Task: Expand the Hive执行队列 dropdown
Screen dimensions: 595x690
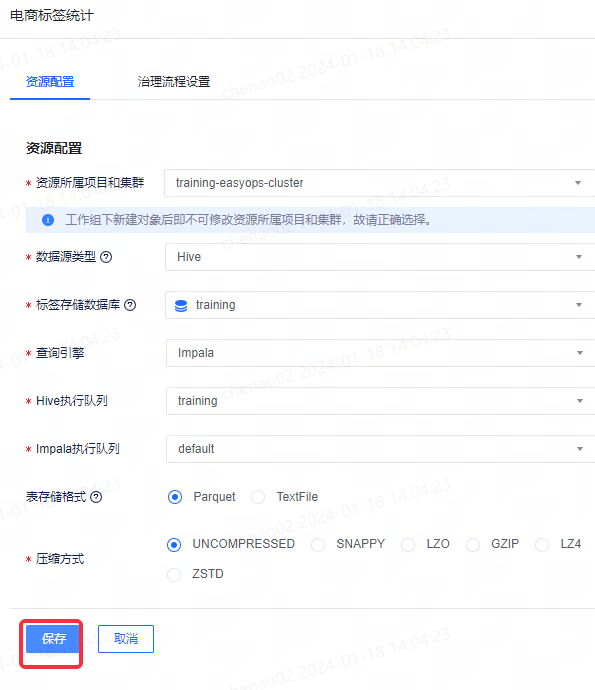Action: (x=381, y=401)
